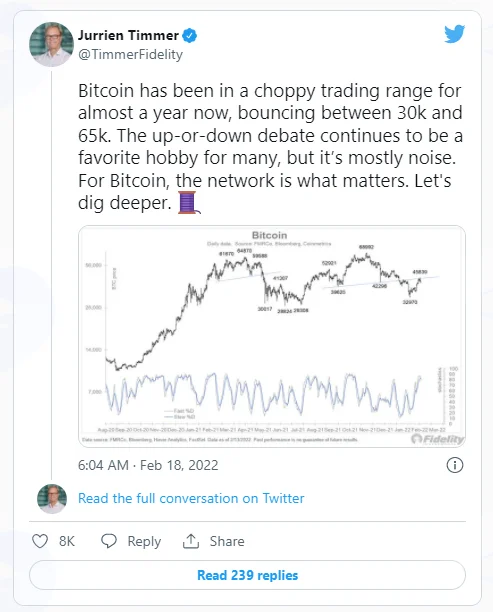The image size is (493, 612).
Task: Open the @TimmerFidelity handle link
Action: point(130,54)
